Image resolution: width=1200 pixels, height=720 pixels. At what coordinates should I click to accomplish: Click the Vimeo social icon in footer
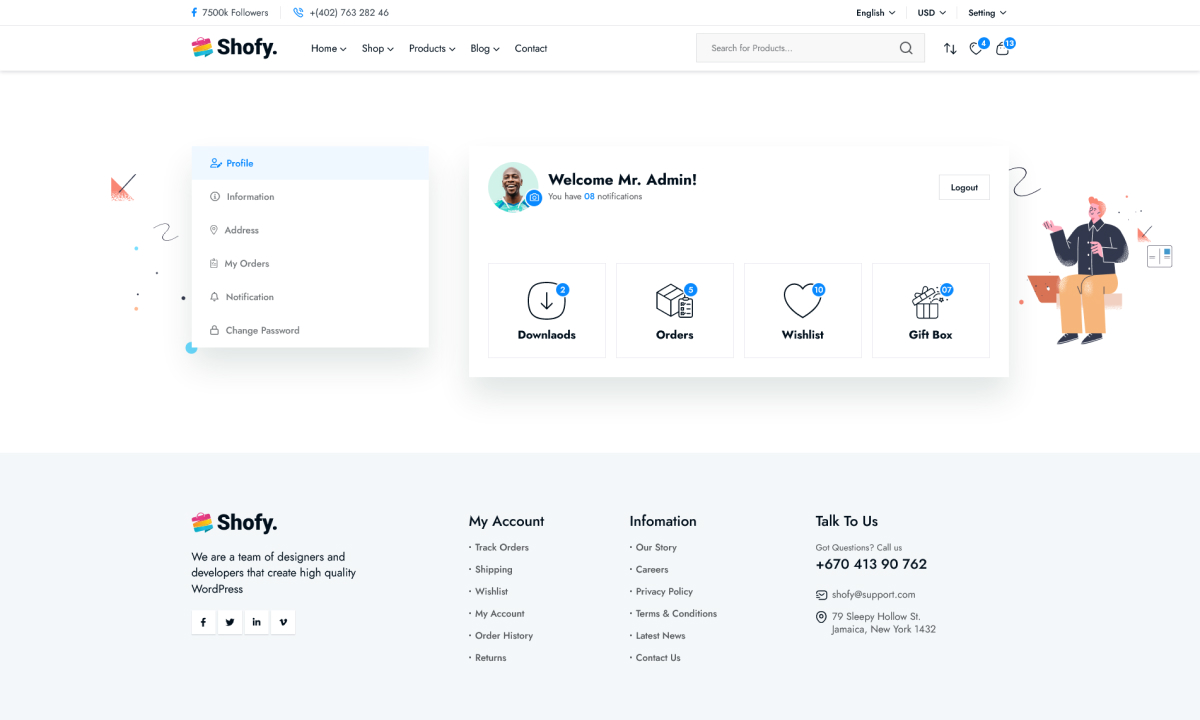283,622
